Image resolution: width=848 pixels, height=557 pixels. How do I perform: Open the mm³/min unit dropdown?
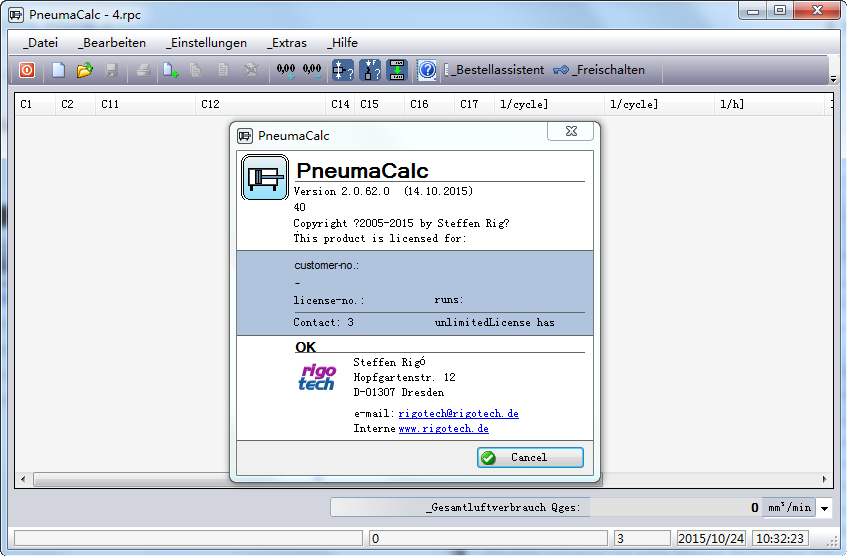(x=824, y=508)
